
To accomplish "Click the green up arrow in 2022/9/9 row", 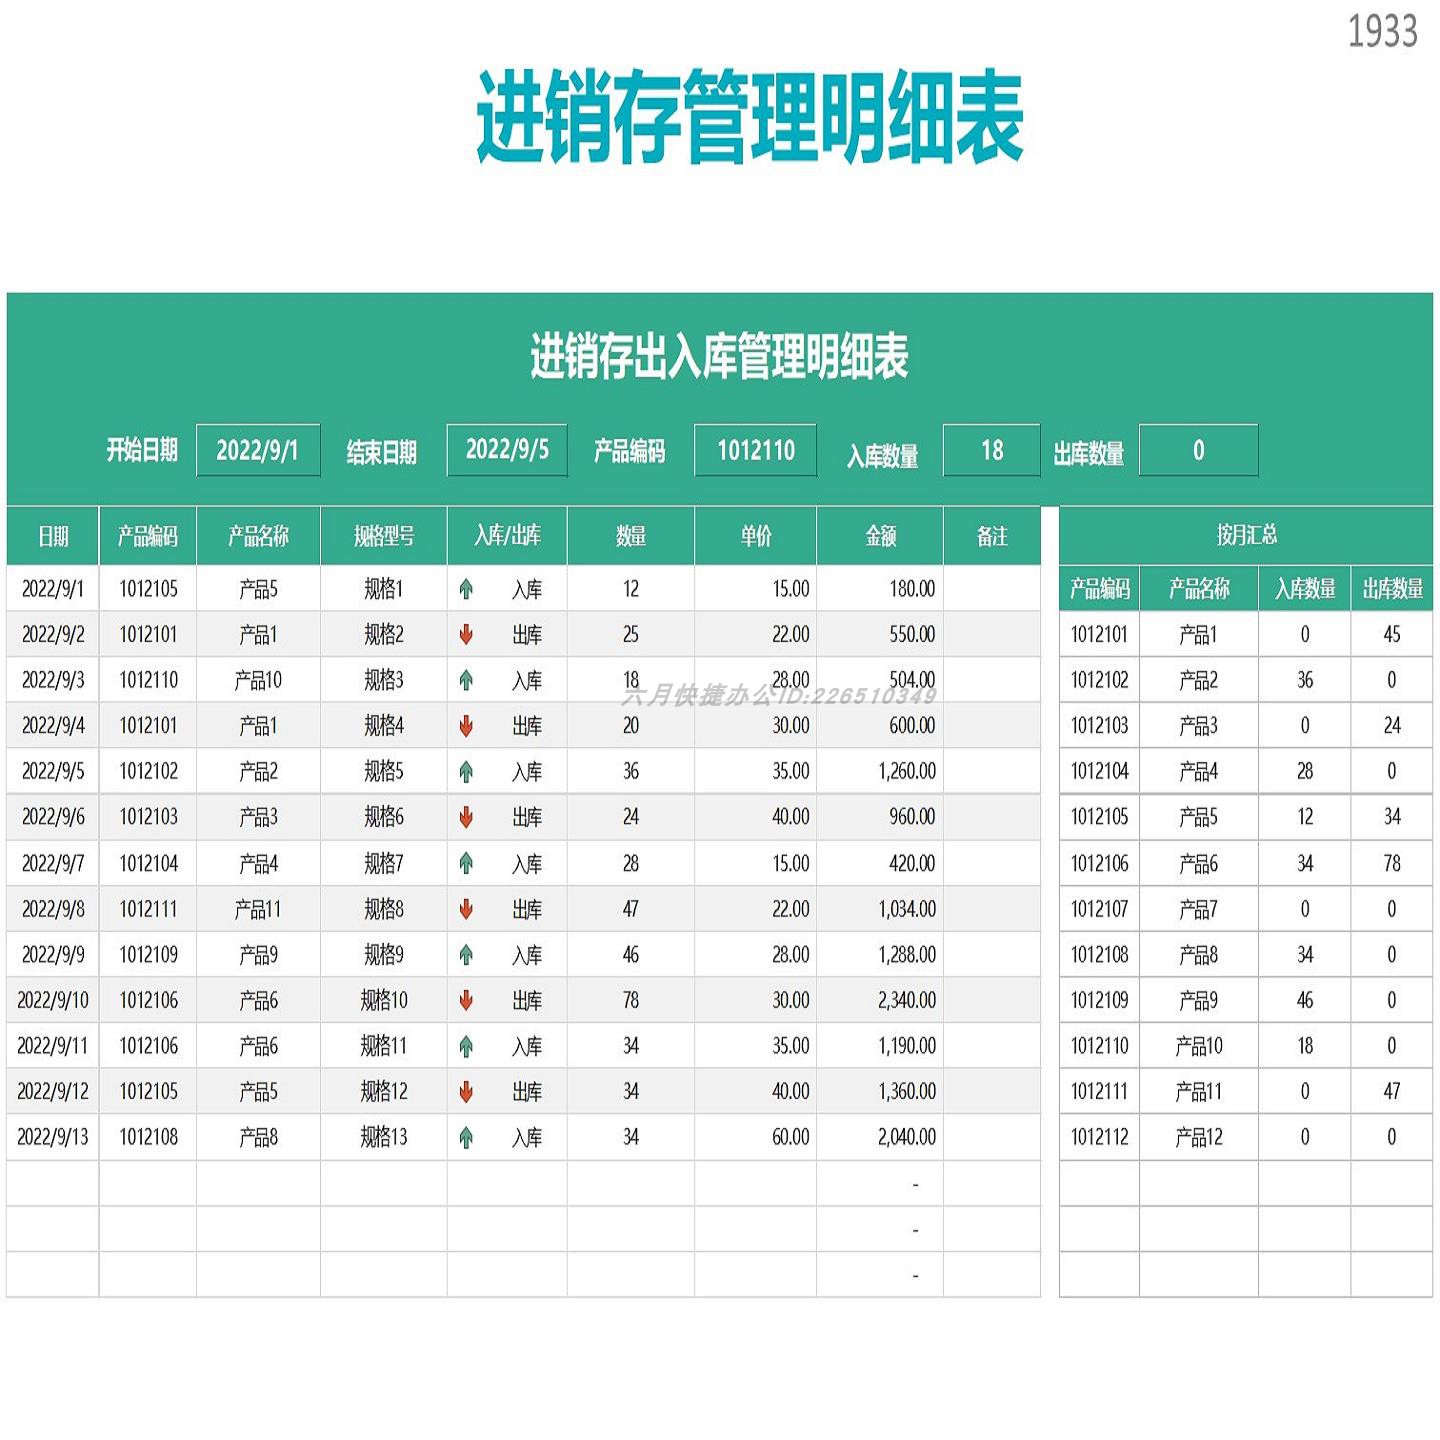I will tap(466, 955).
